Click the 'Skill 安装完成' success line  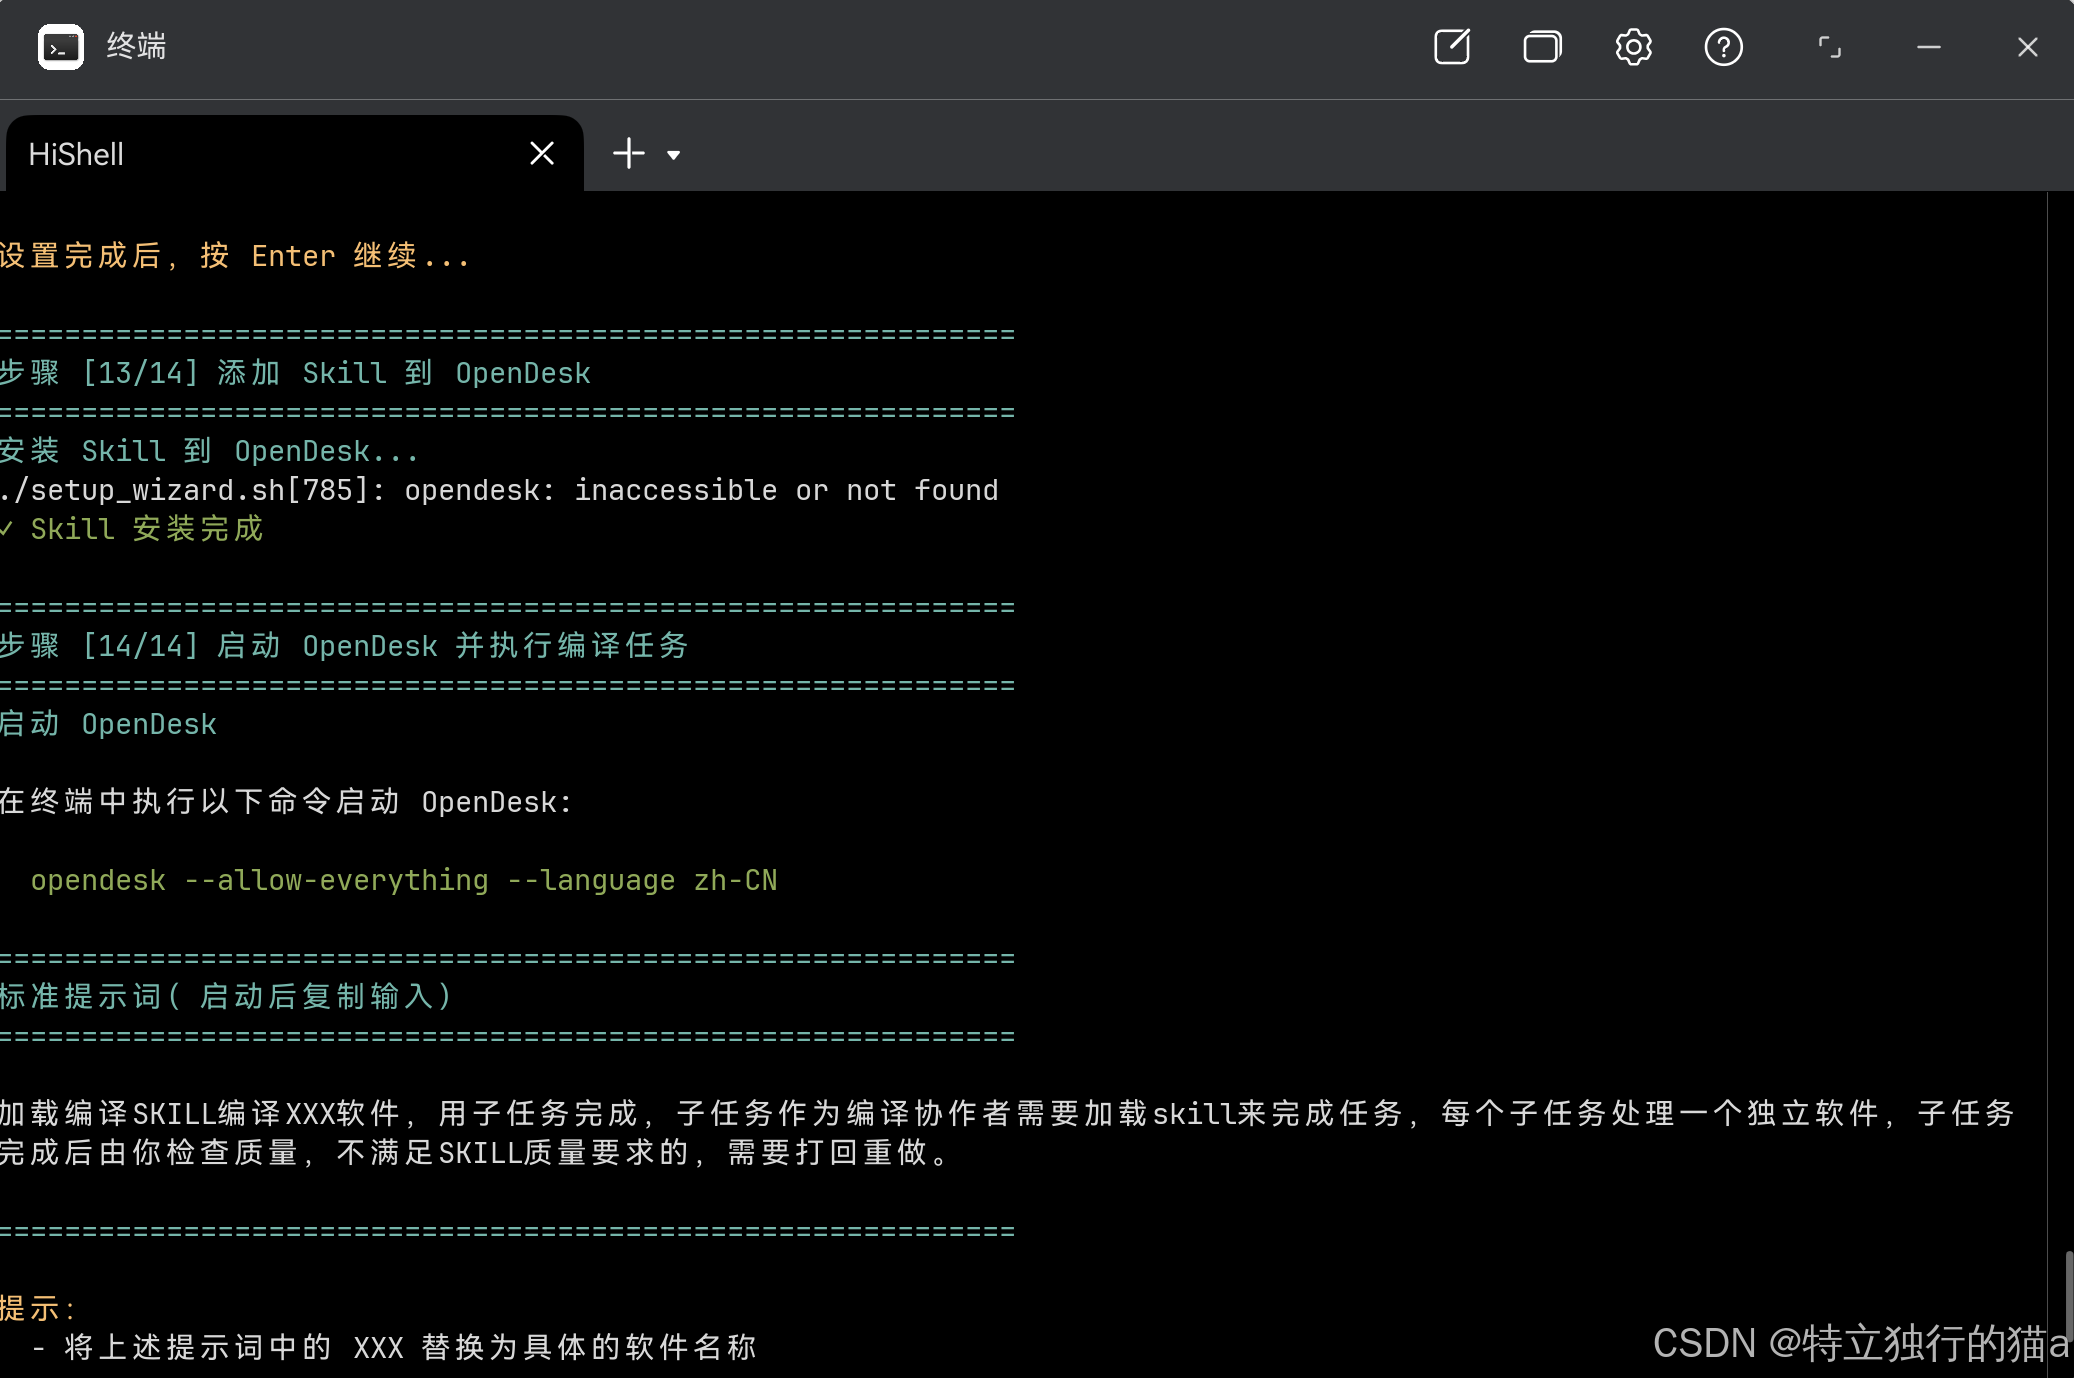132,529
